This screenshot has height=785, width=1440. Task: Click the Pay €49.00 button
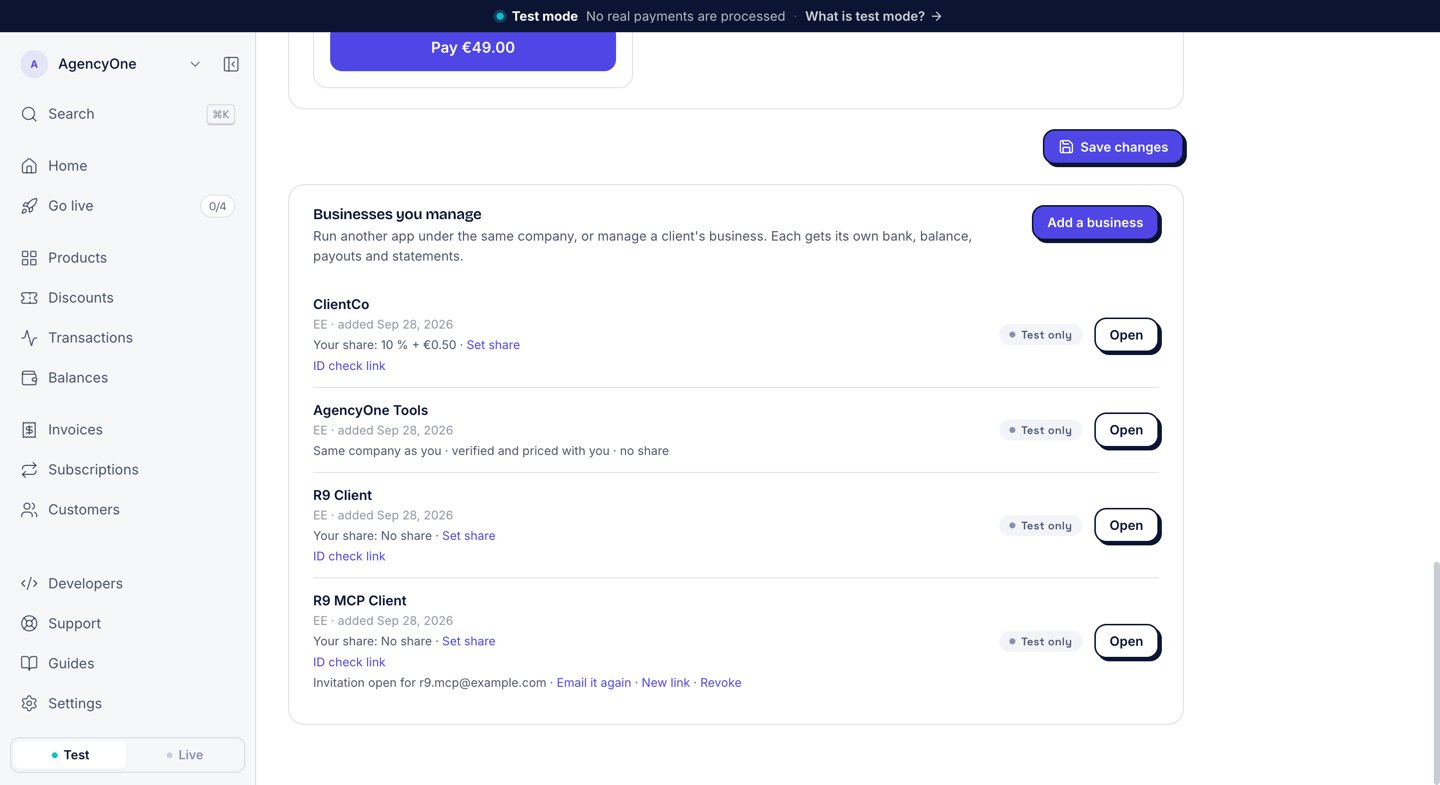473,48
